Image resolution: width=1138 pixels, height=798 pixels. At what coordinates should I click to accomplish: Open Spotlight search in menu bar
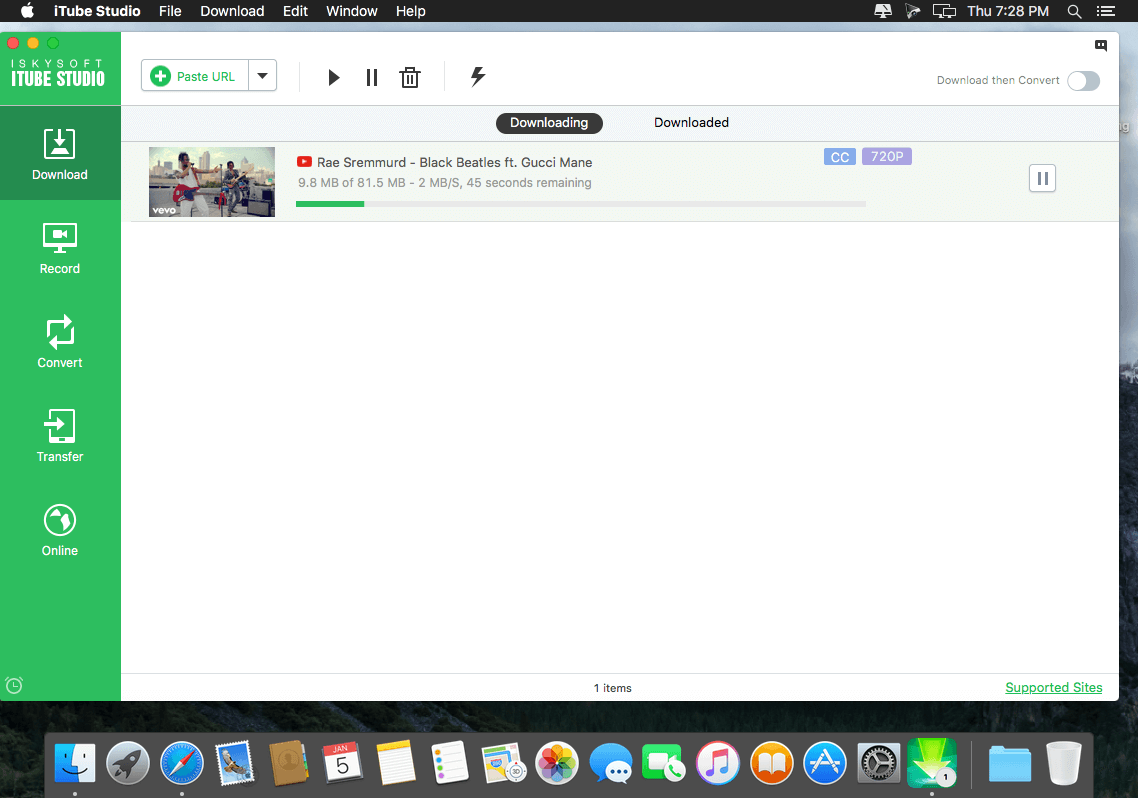[x=1074, y=11]
